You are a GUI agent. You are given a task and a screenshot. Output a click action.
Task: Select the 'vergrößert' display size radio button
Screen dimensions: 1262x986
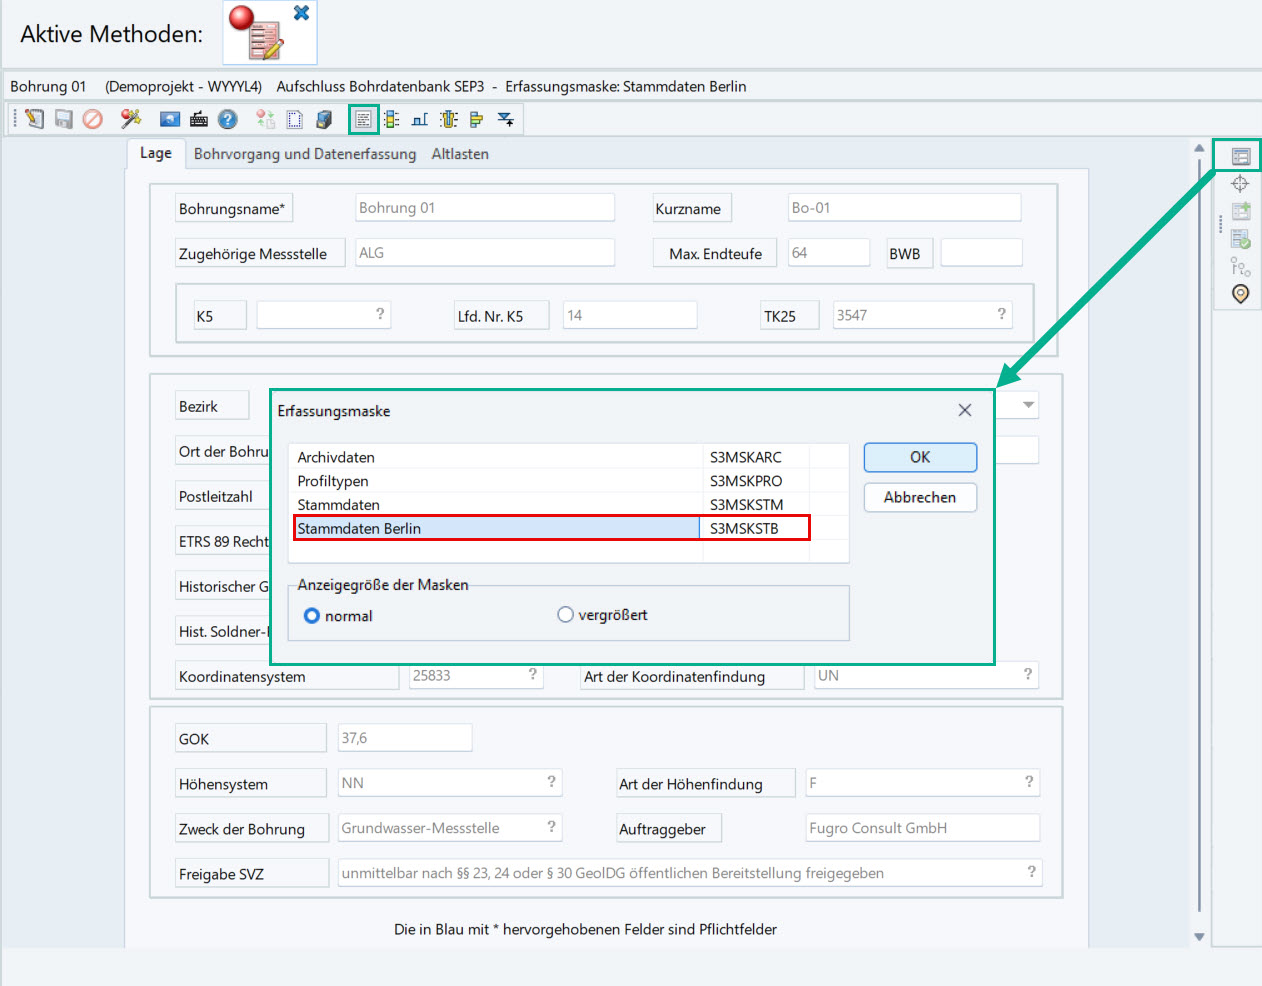(x=565, y=615)
